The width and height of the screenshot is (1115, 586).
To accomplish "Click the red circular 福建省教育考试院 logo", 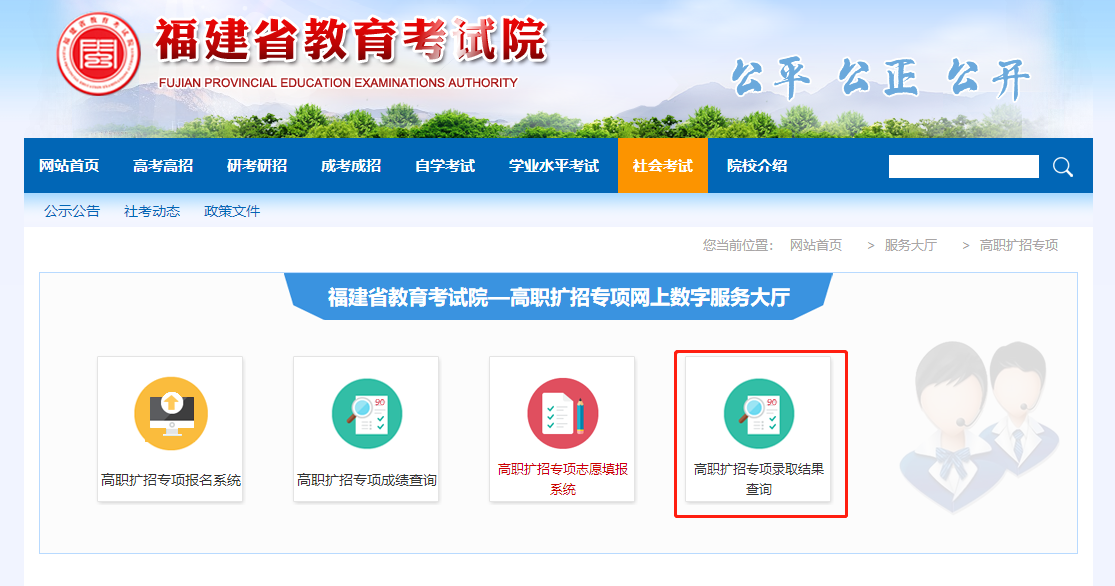I will point(98,54).
